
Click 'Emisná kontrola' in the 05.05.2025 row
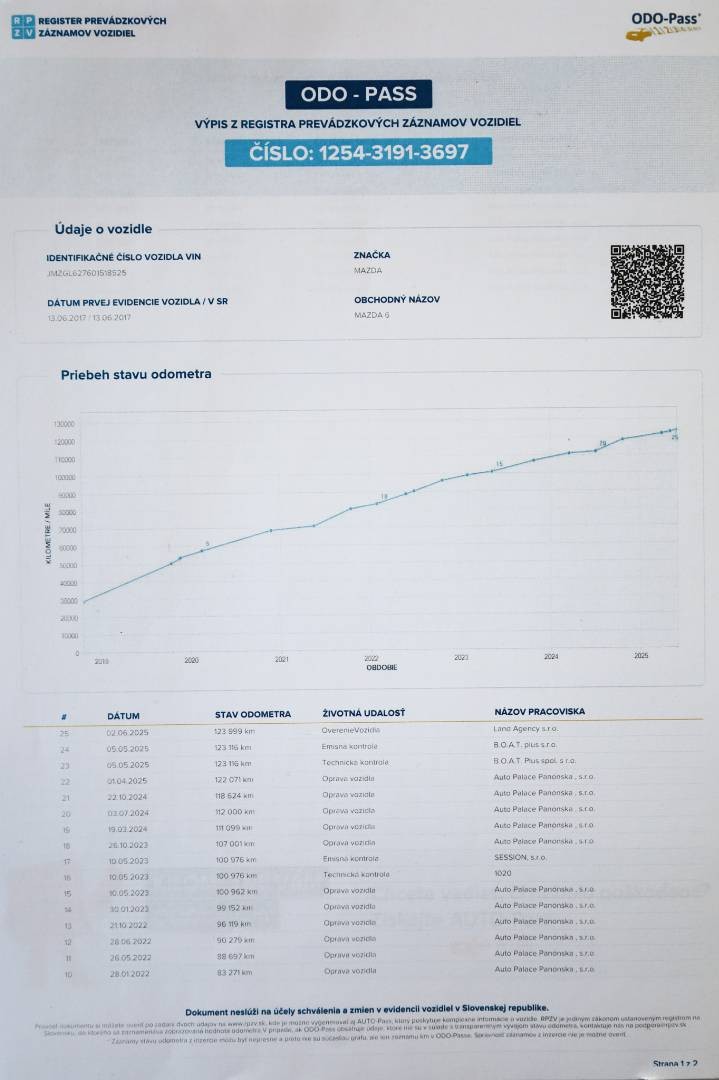[349, 747]
